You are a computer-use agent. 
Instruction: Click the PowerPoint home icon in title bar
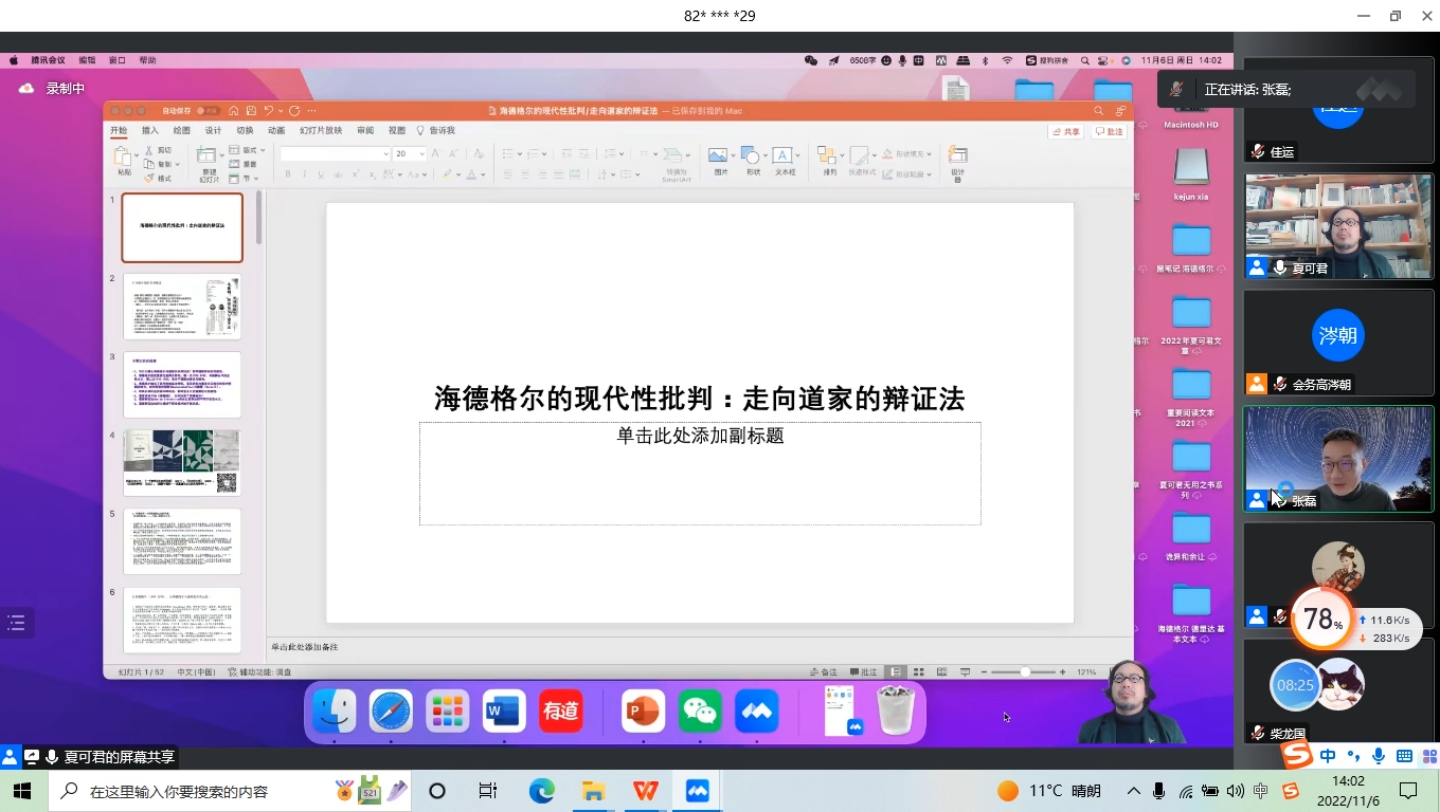[x=233, y=111]
